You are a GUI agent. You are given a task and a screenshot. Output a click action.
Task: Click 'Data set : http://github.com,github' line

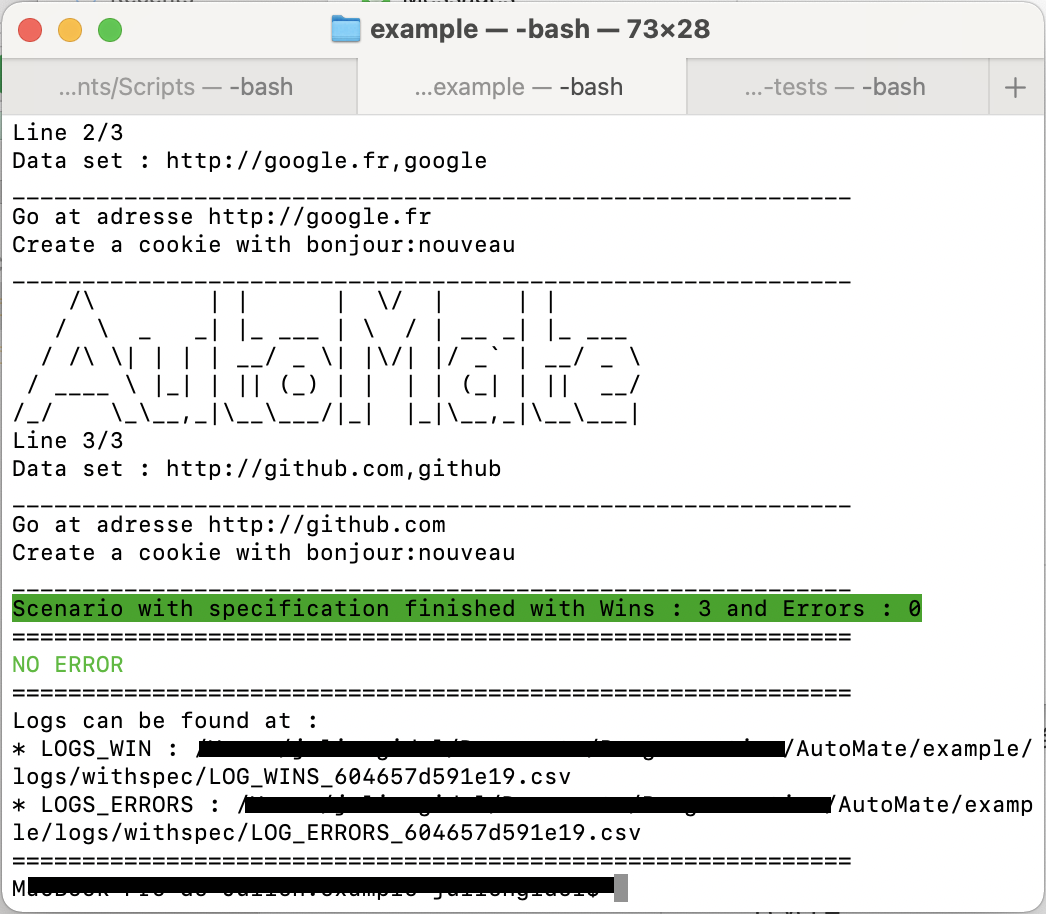(x=257, y=469)
